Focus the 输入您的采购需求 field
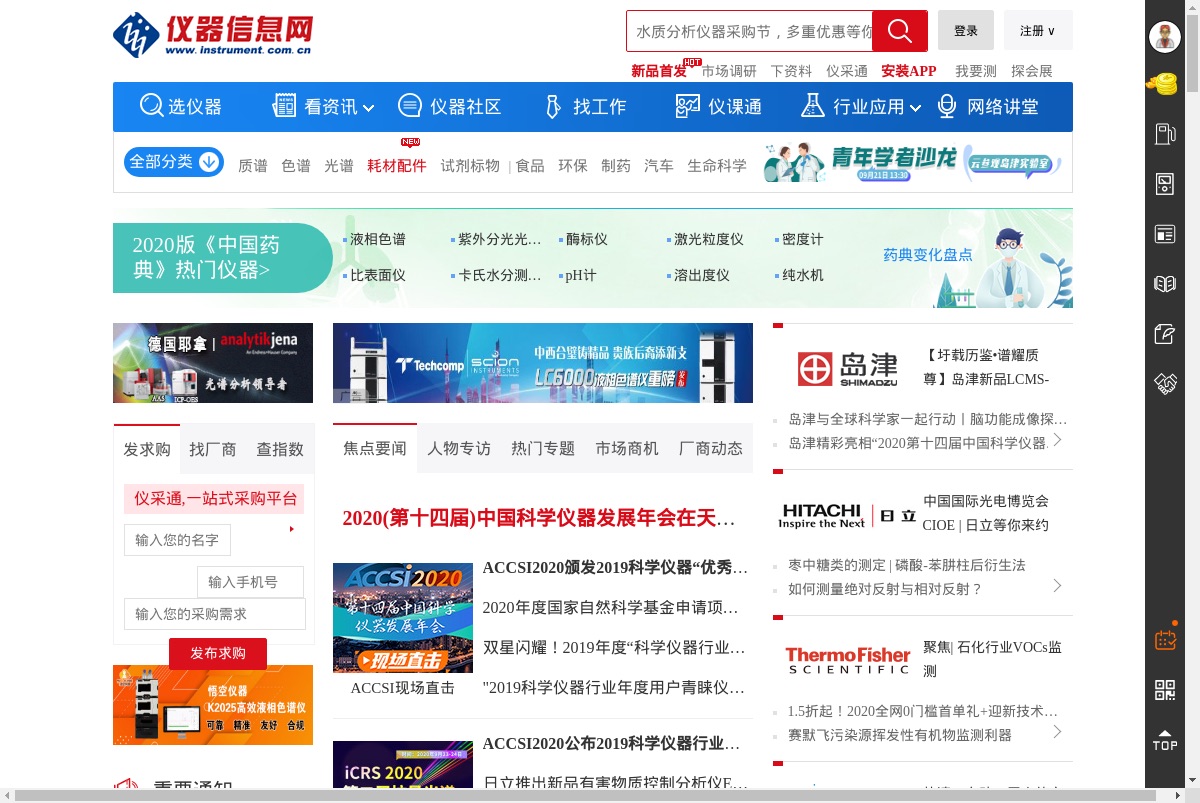This screenshot has width=1200, height=803. [215, 614]
